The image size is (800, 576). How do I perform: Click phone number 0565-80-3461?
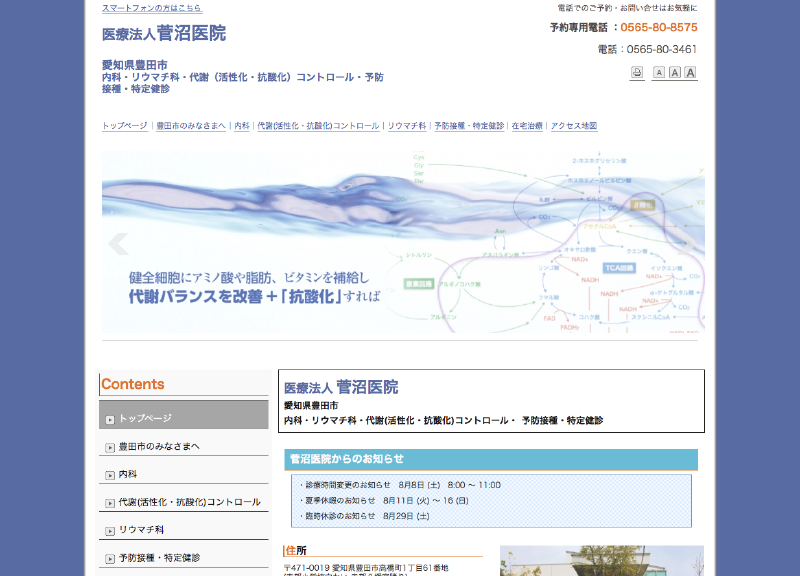tap(661, 49)
